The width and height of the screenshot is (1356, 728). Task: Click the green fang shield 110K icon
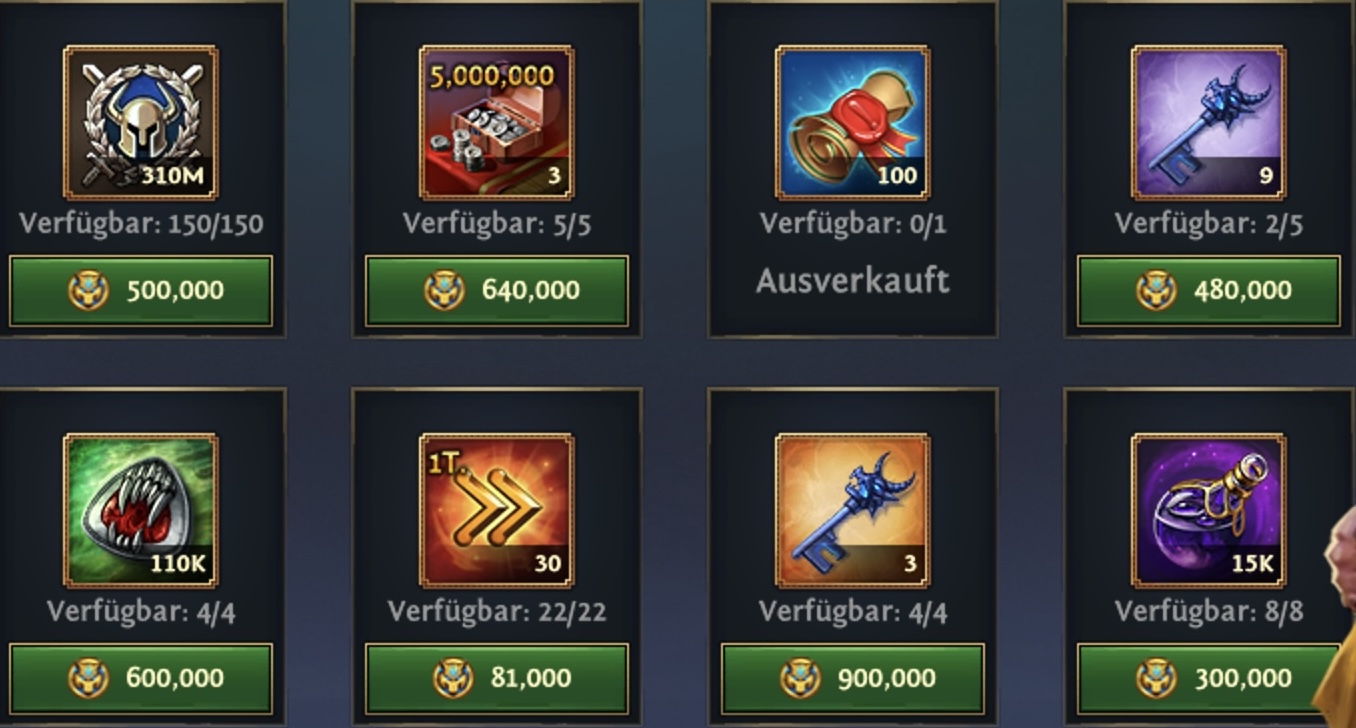pos(141,510)
